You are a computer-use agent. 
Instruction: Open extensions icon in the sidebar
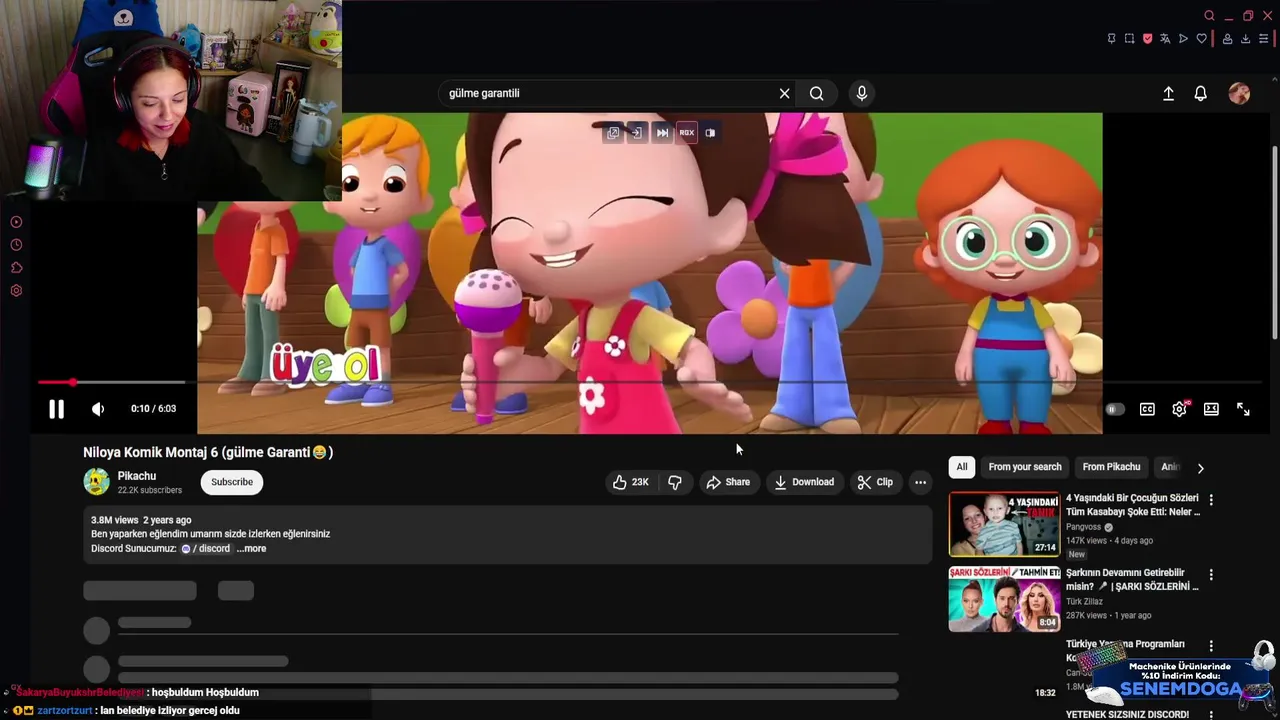click(16, 268)
